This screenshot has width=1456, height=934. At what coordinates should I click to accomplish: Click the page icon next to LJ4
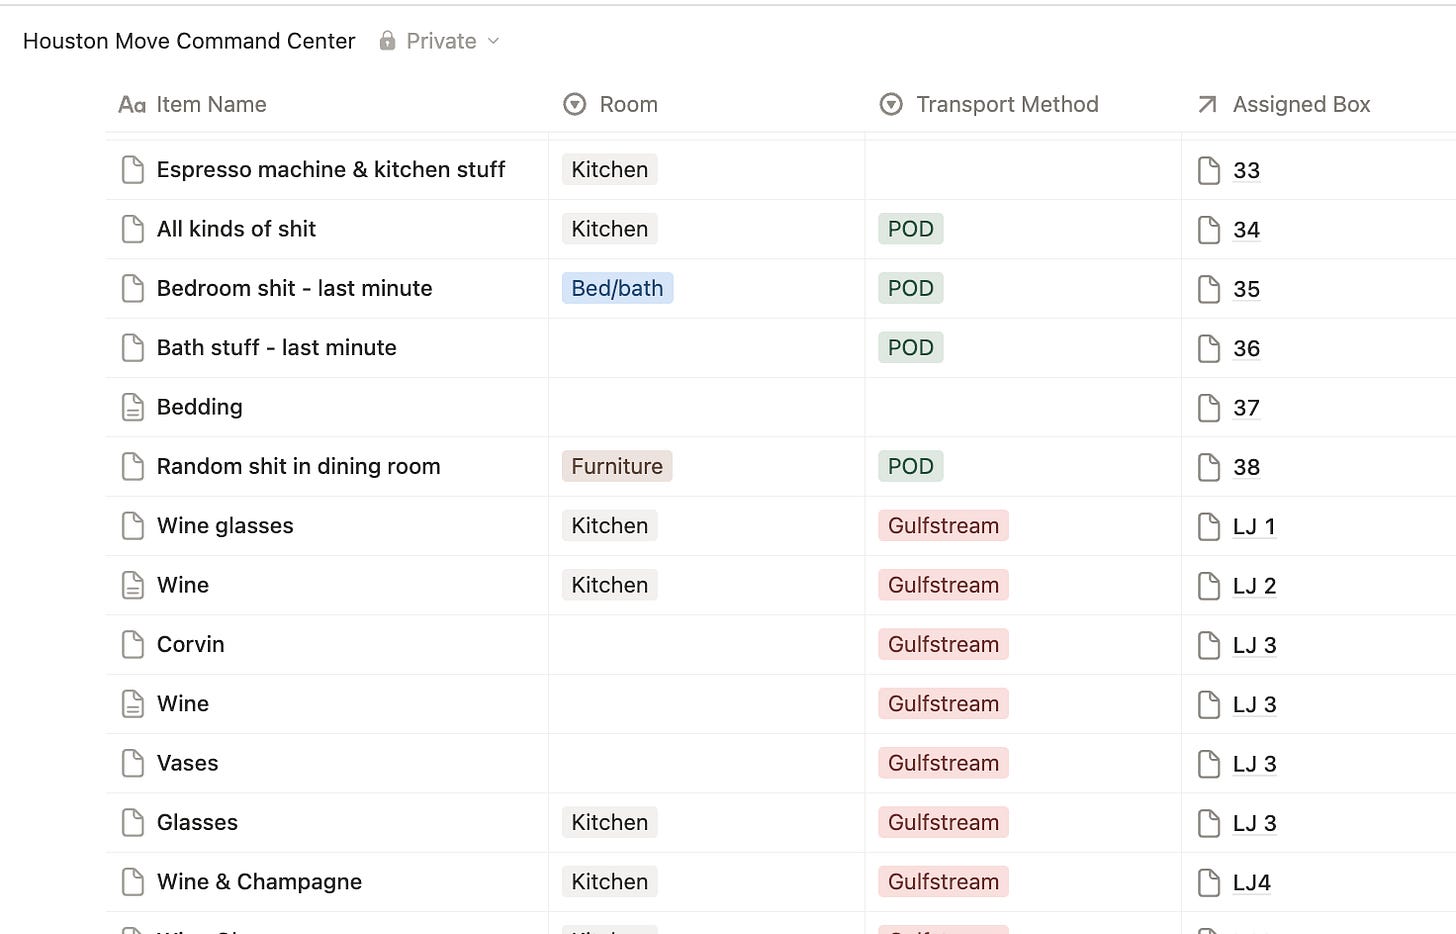tap(1208, 883)
